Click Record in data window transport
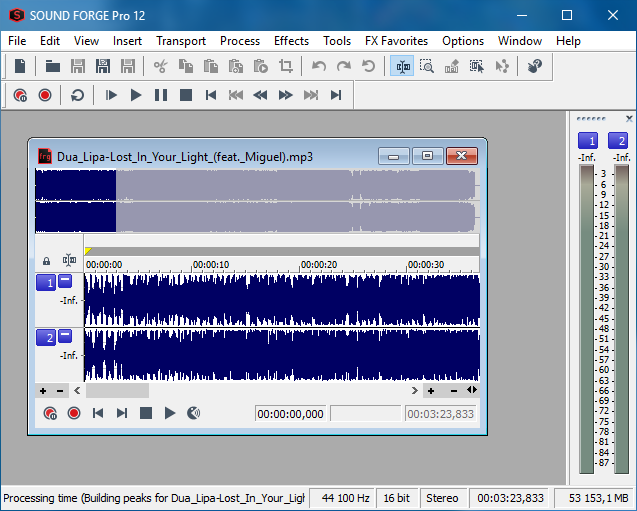 [x=74, y=414]
